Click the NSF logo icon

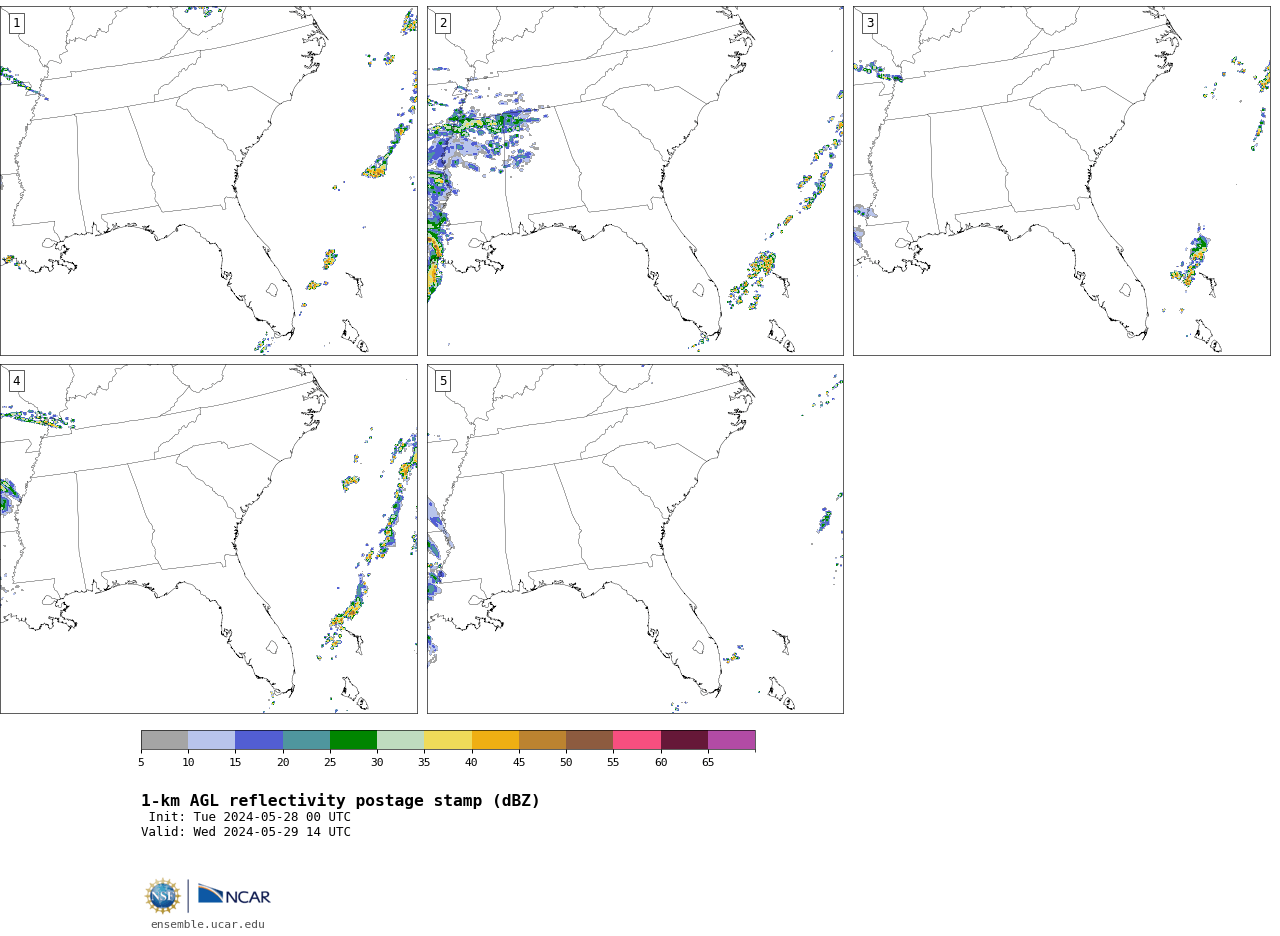[x=163, y=896]
